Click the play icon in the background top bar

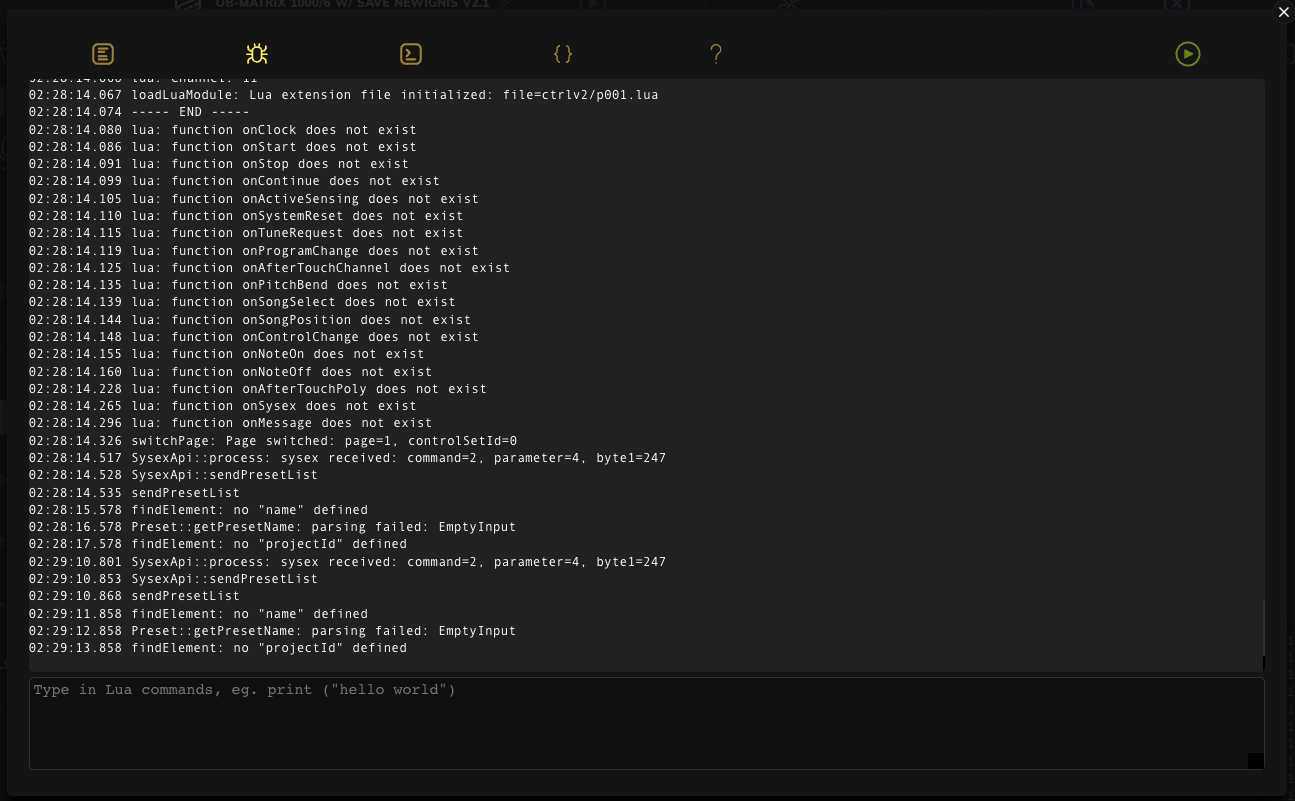point(593,5)
